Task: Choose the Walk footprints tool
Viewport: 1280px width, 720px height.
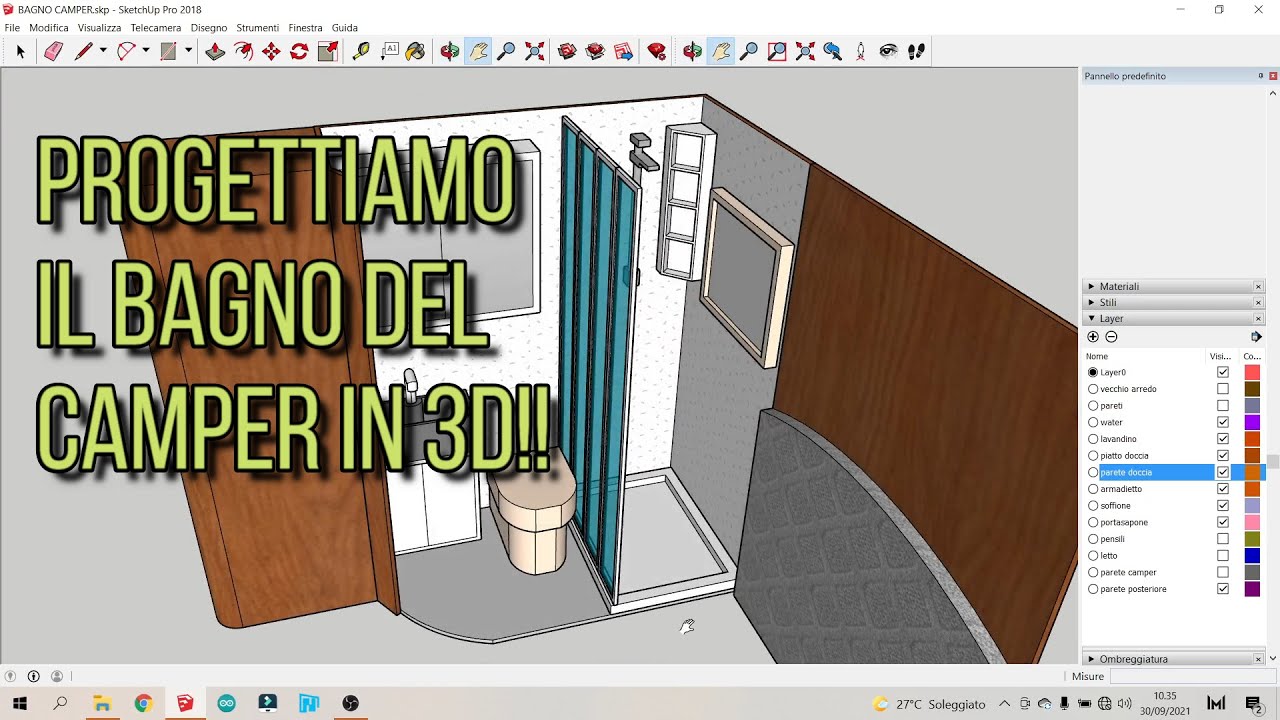Action: pyautogui.click(x=916, y=51)
